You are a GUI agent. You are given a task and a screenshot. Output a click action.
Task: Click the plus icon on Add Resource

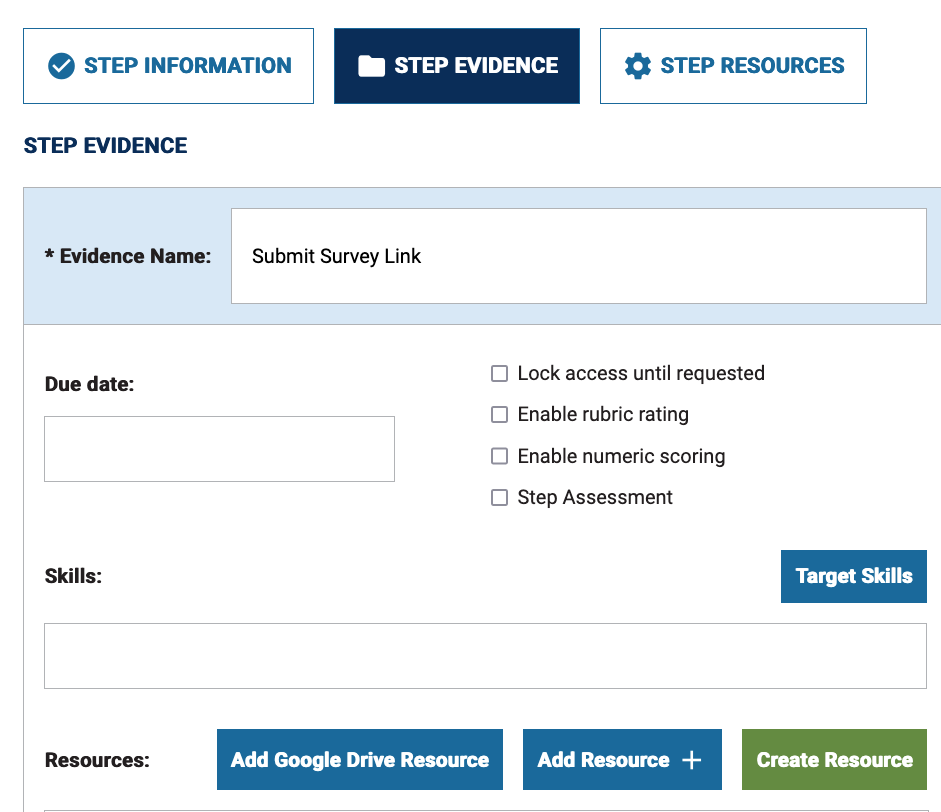pyautogui.click(x=691, y=760)
